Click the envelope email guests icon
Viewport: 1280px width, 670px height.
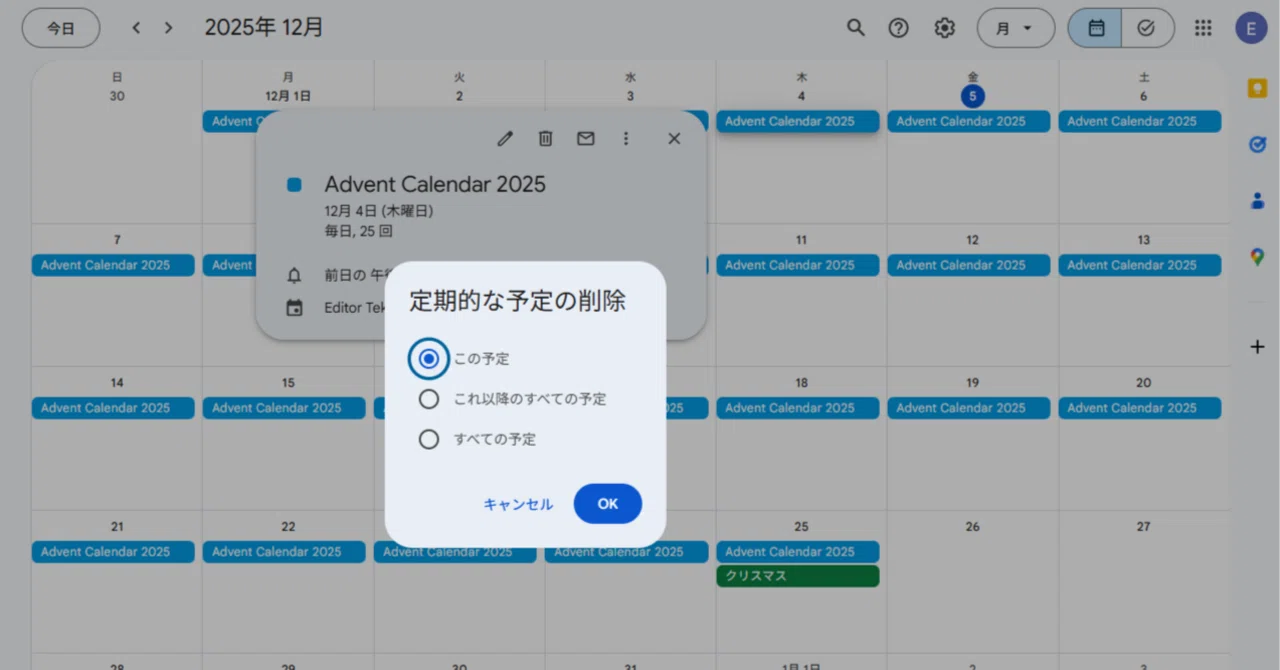point(586,139)
